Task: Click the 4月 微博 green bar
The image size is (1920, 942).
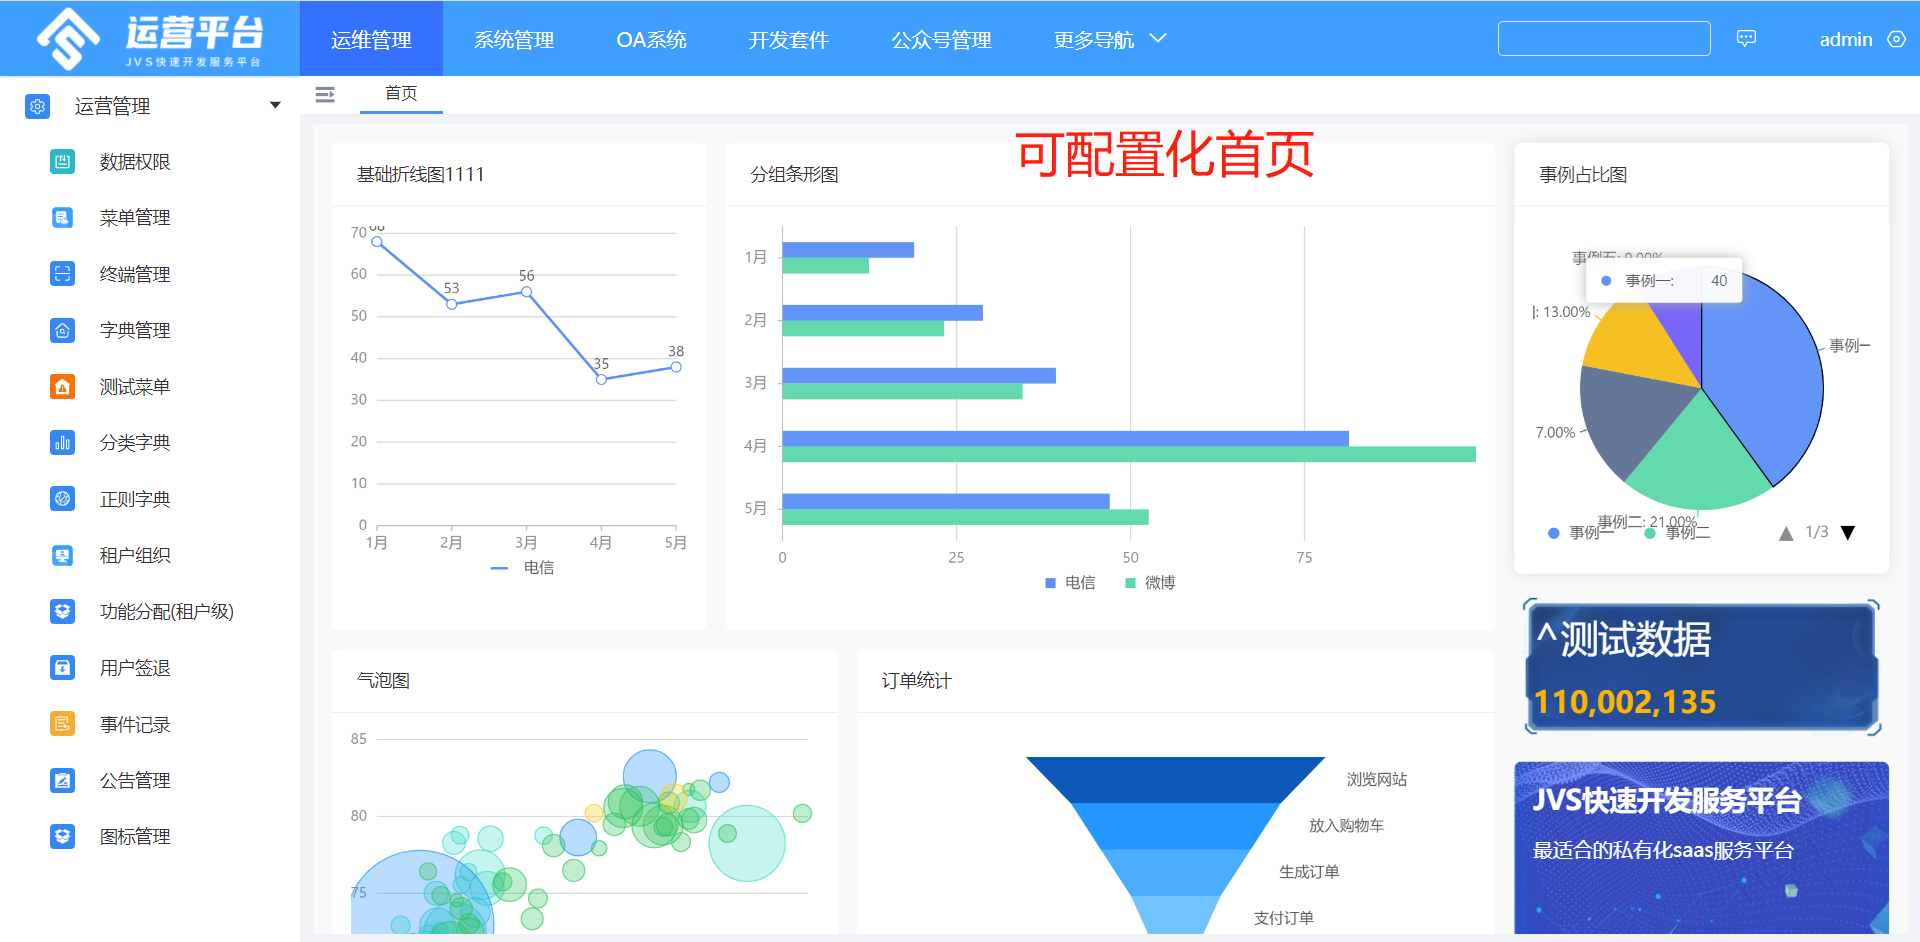Action: click(1128, 454)
